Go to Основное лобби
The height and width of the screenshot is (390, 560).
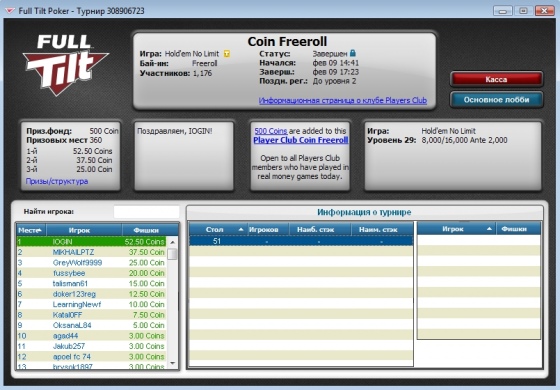coord(496,100)
